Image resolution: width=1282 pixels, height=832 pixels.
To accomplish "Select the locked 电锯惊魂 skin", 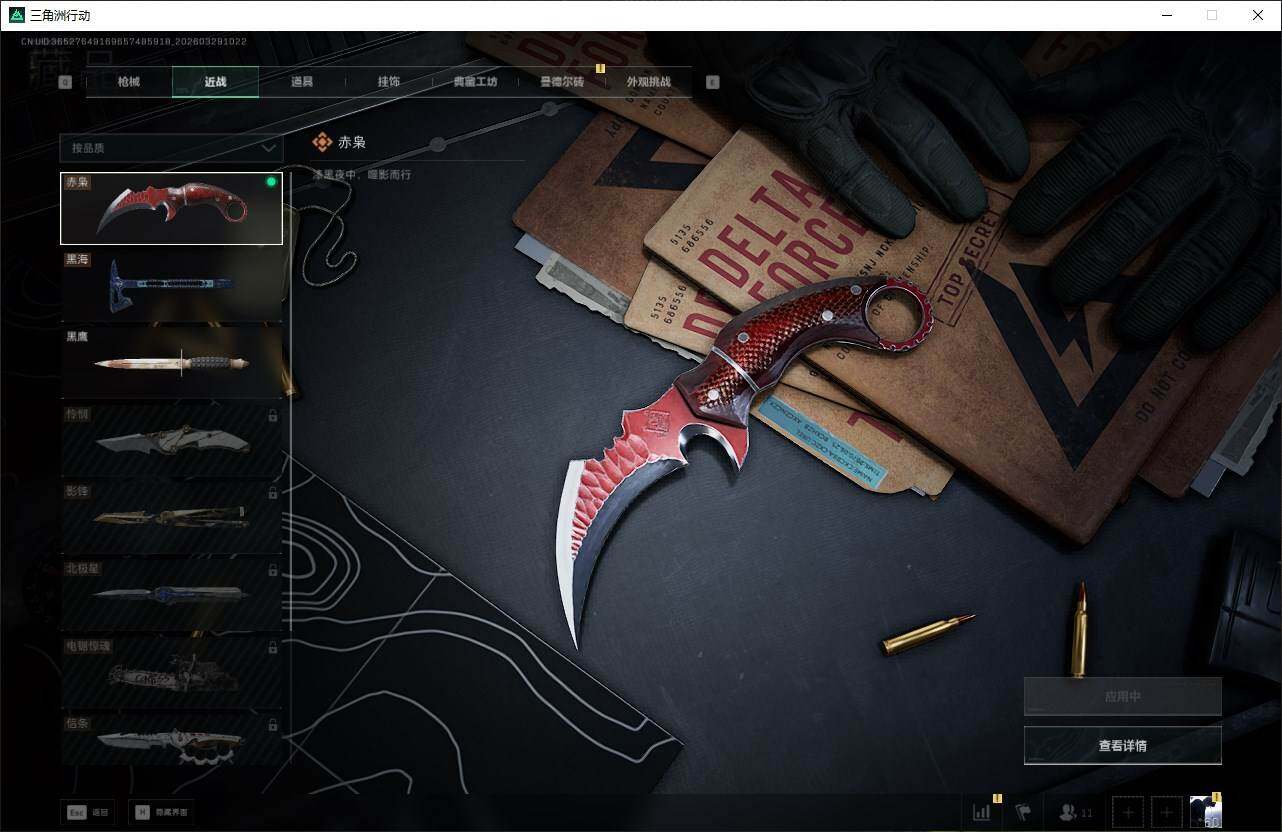I will [171, 673].
